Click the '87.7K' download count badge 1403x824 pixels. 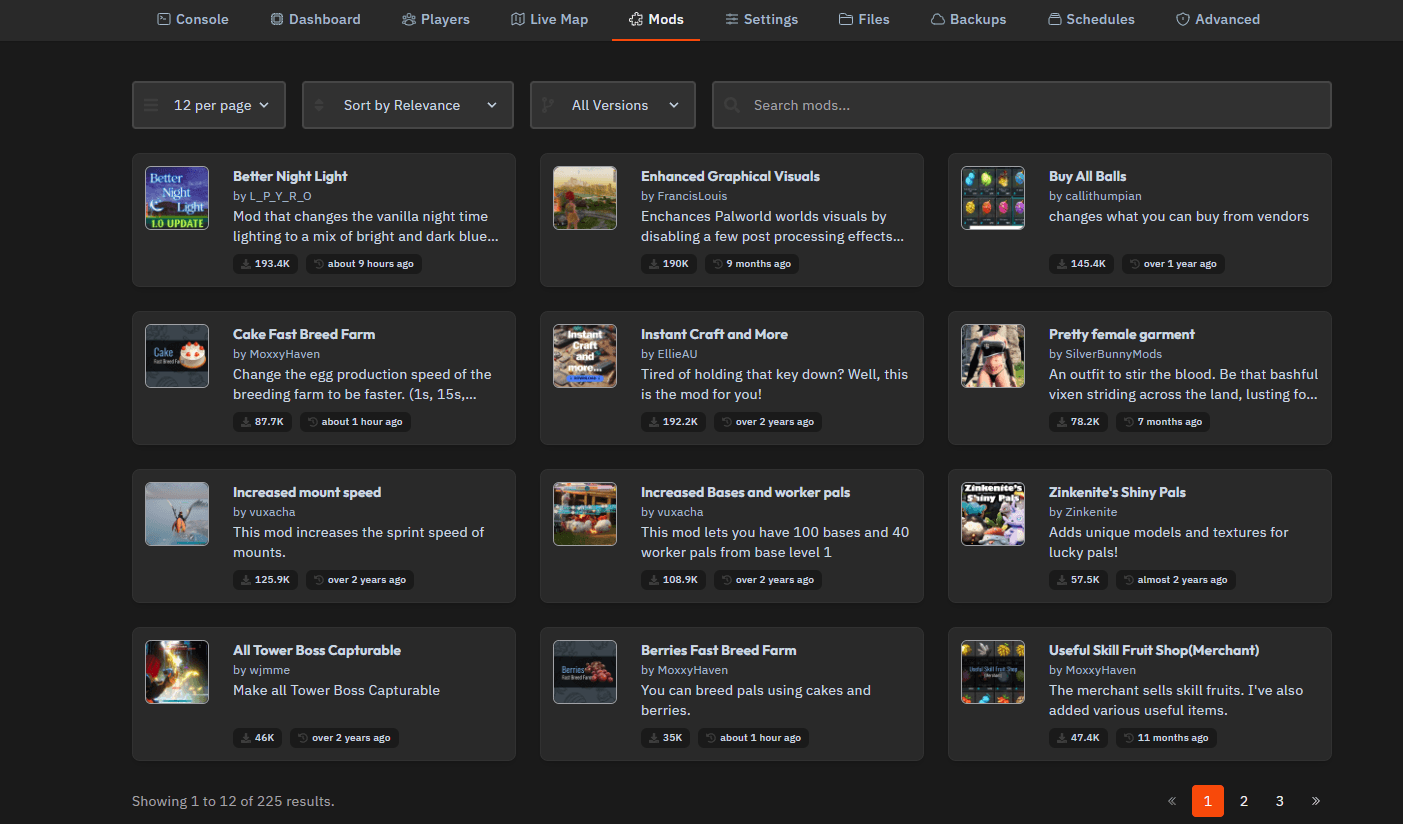(x=262, y=422)
